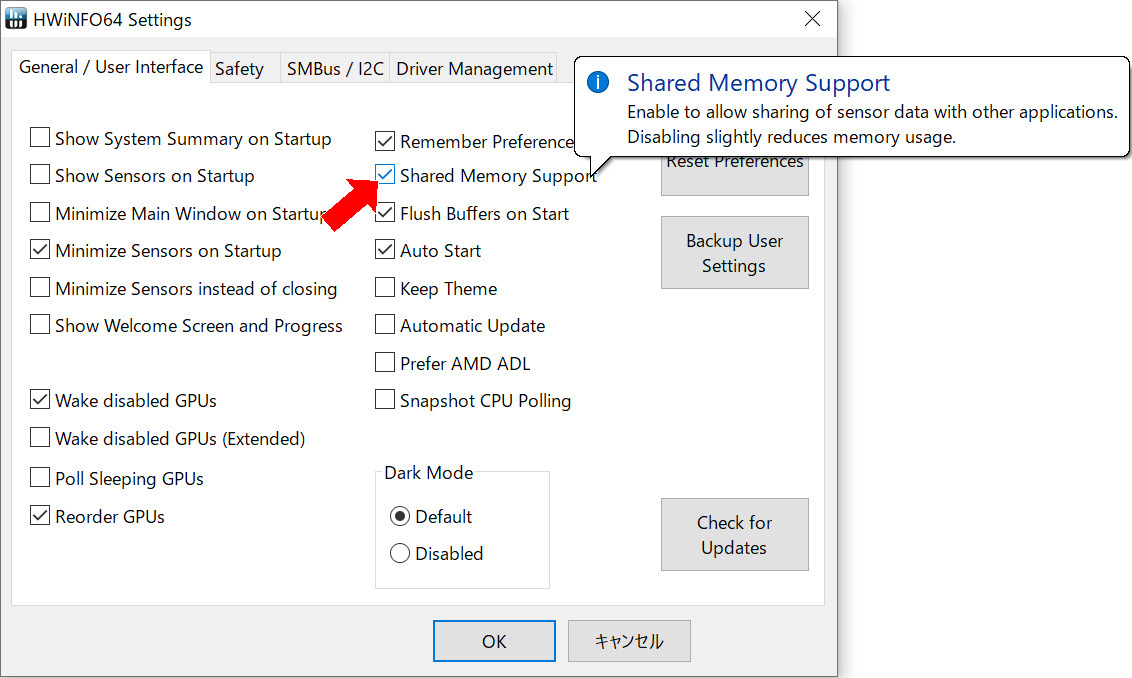Turn off Auto Start option

tap(385, 250)
